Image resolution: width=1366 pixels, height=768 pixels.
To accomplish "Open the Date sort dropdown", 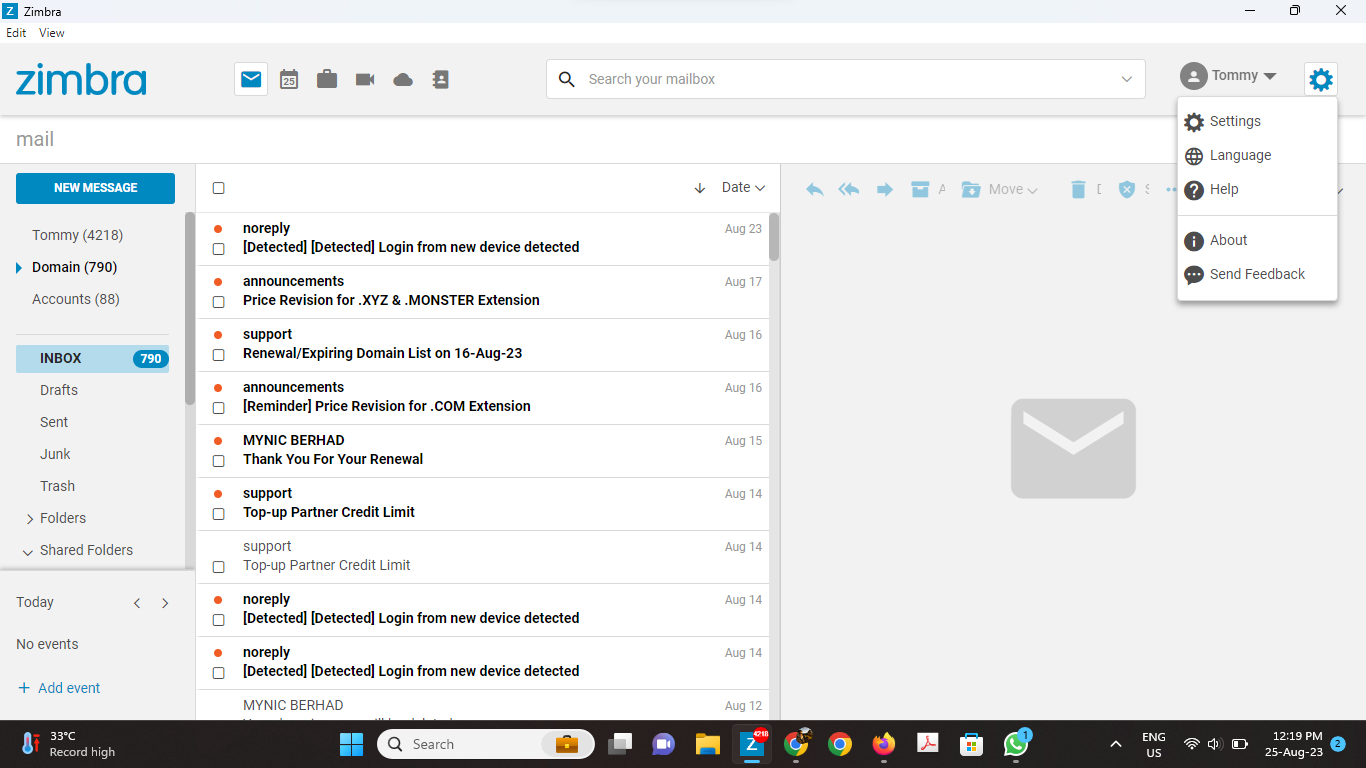I will [x=743, y=187].
